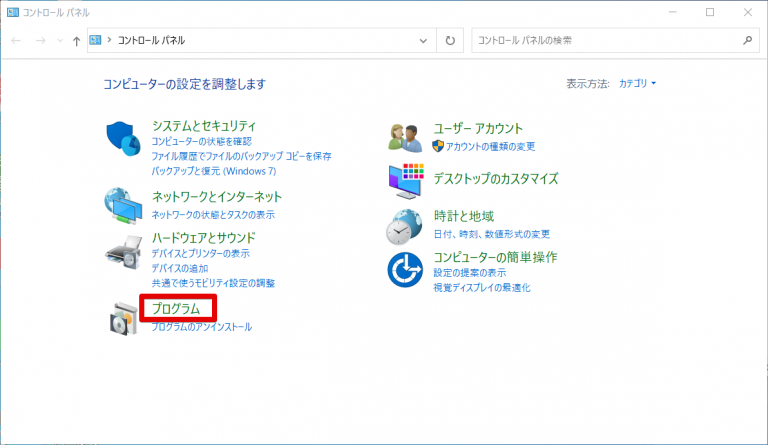The height and width of the screenshot is (445, 768).
Task: Open ハードウェアとサウンド category
Action: (x=204, y=238)
